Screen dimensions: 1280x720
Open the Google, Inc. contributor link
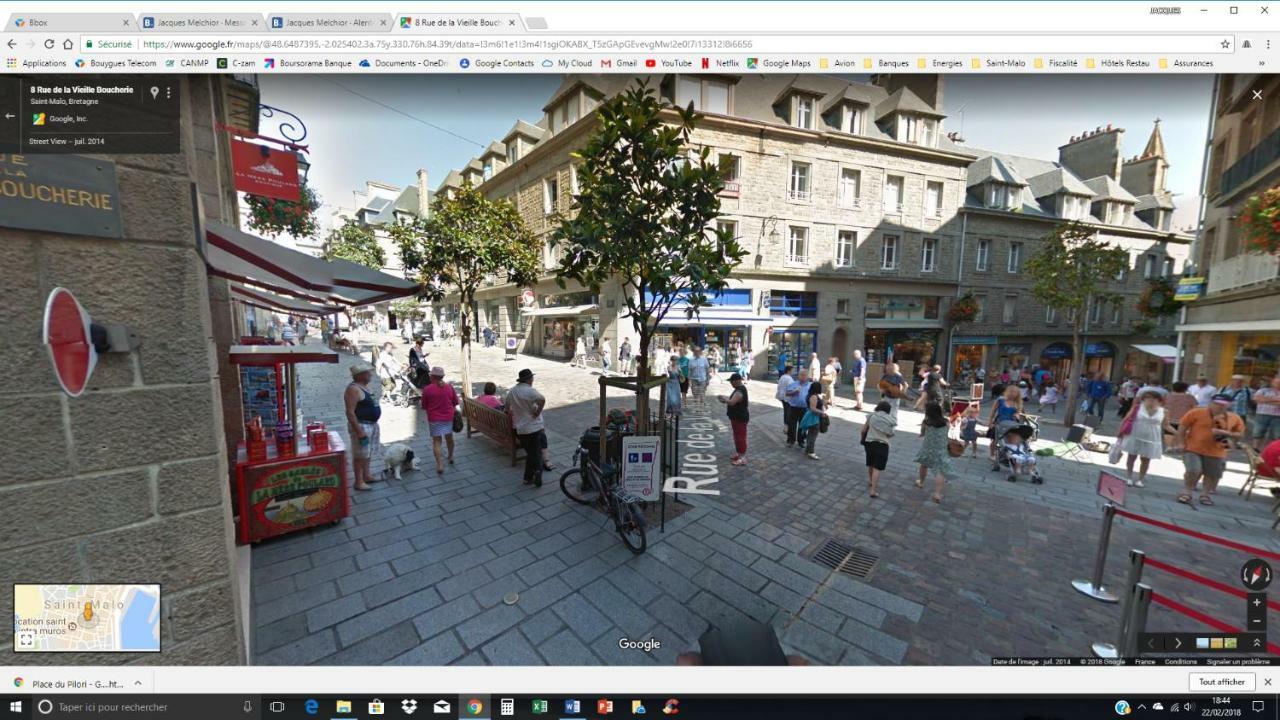pyautogui.click(x=69, y=118)
